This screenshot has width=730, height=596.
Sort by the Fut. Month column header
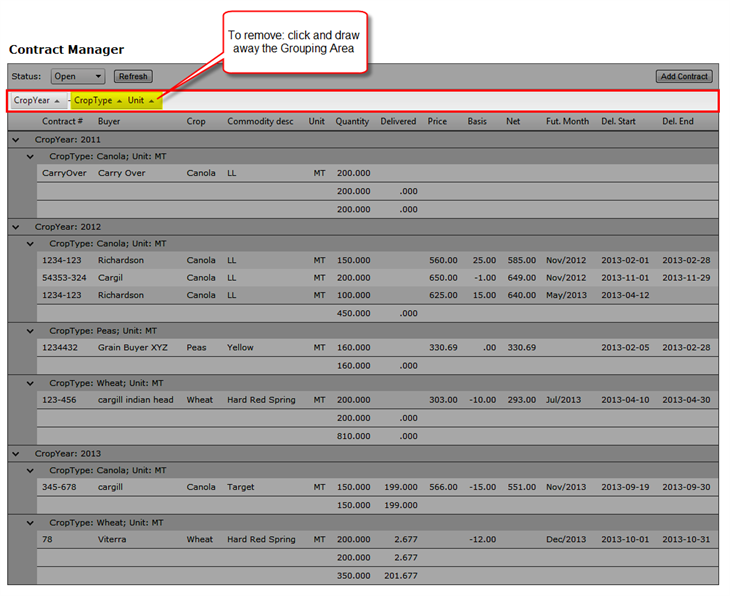pyautogui.click(x=567, y=121)
